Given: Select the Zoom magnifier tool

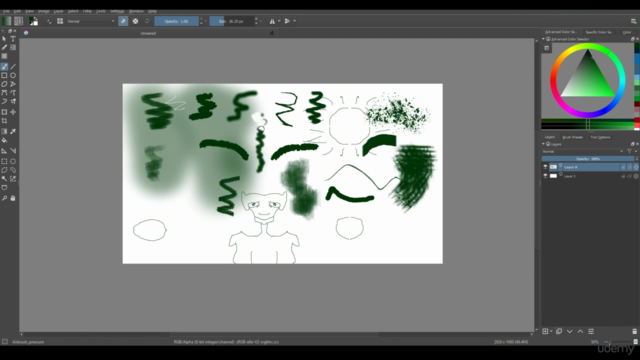Looking at the screenshot, I should point(4,198).
